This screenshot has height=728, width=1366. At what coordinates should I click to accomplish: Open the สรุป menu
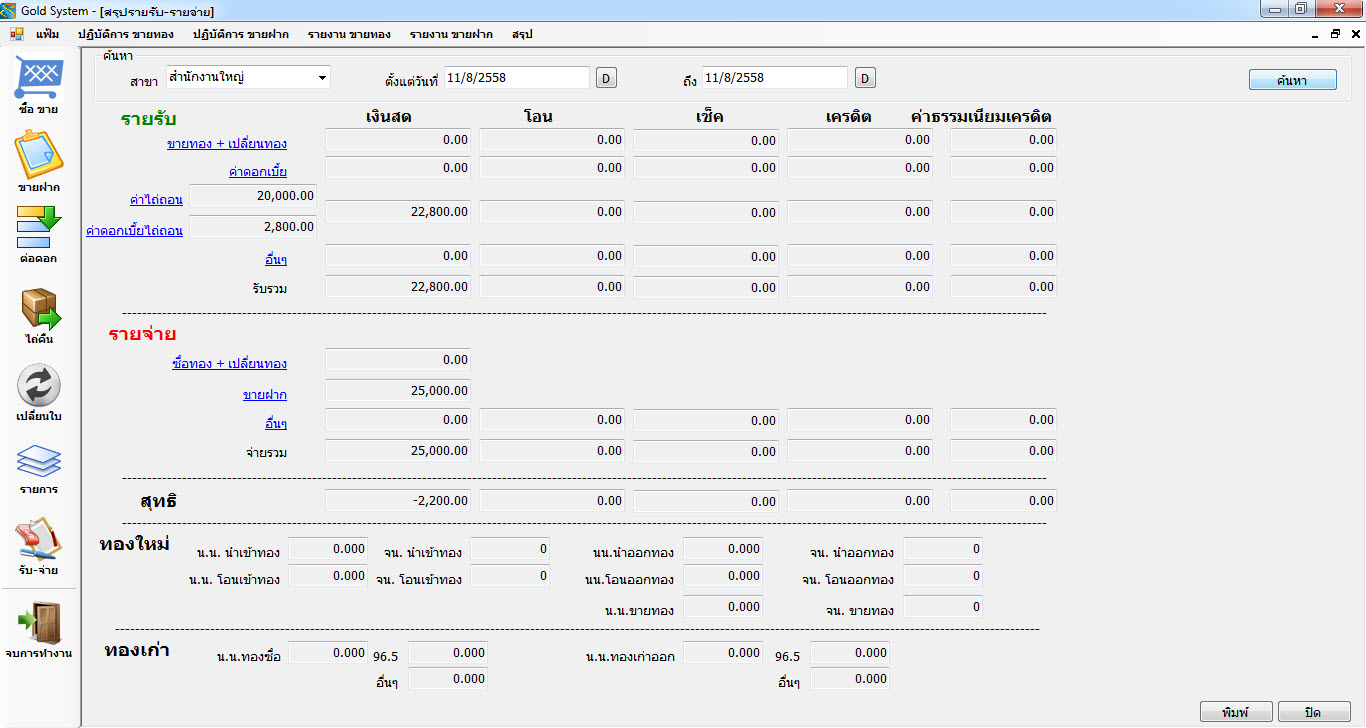(522, 34)
